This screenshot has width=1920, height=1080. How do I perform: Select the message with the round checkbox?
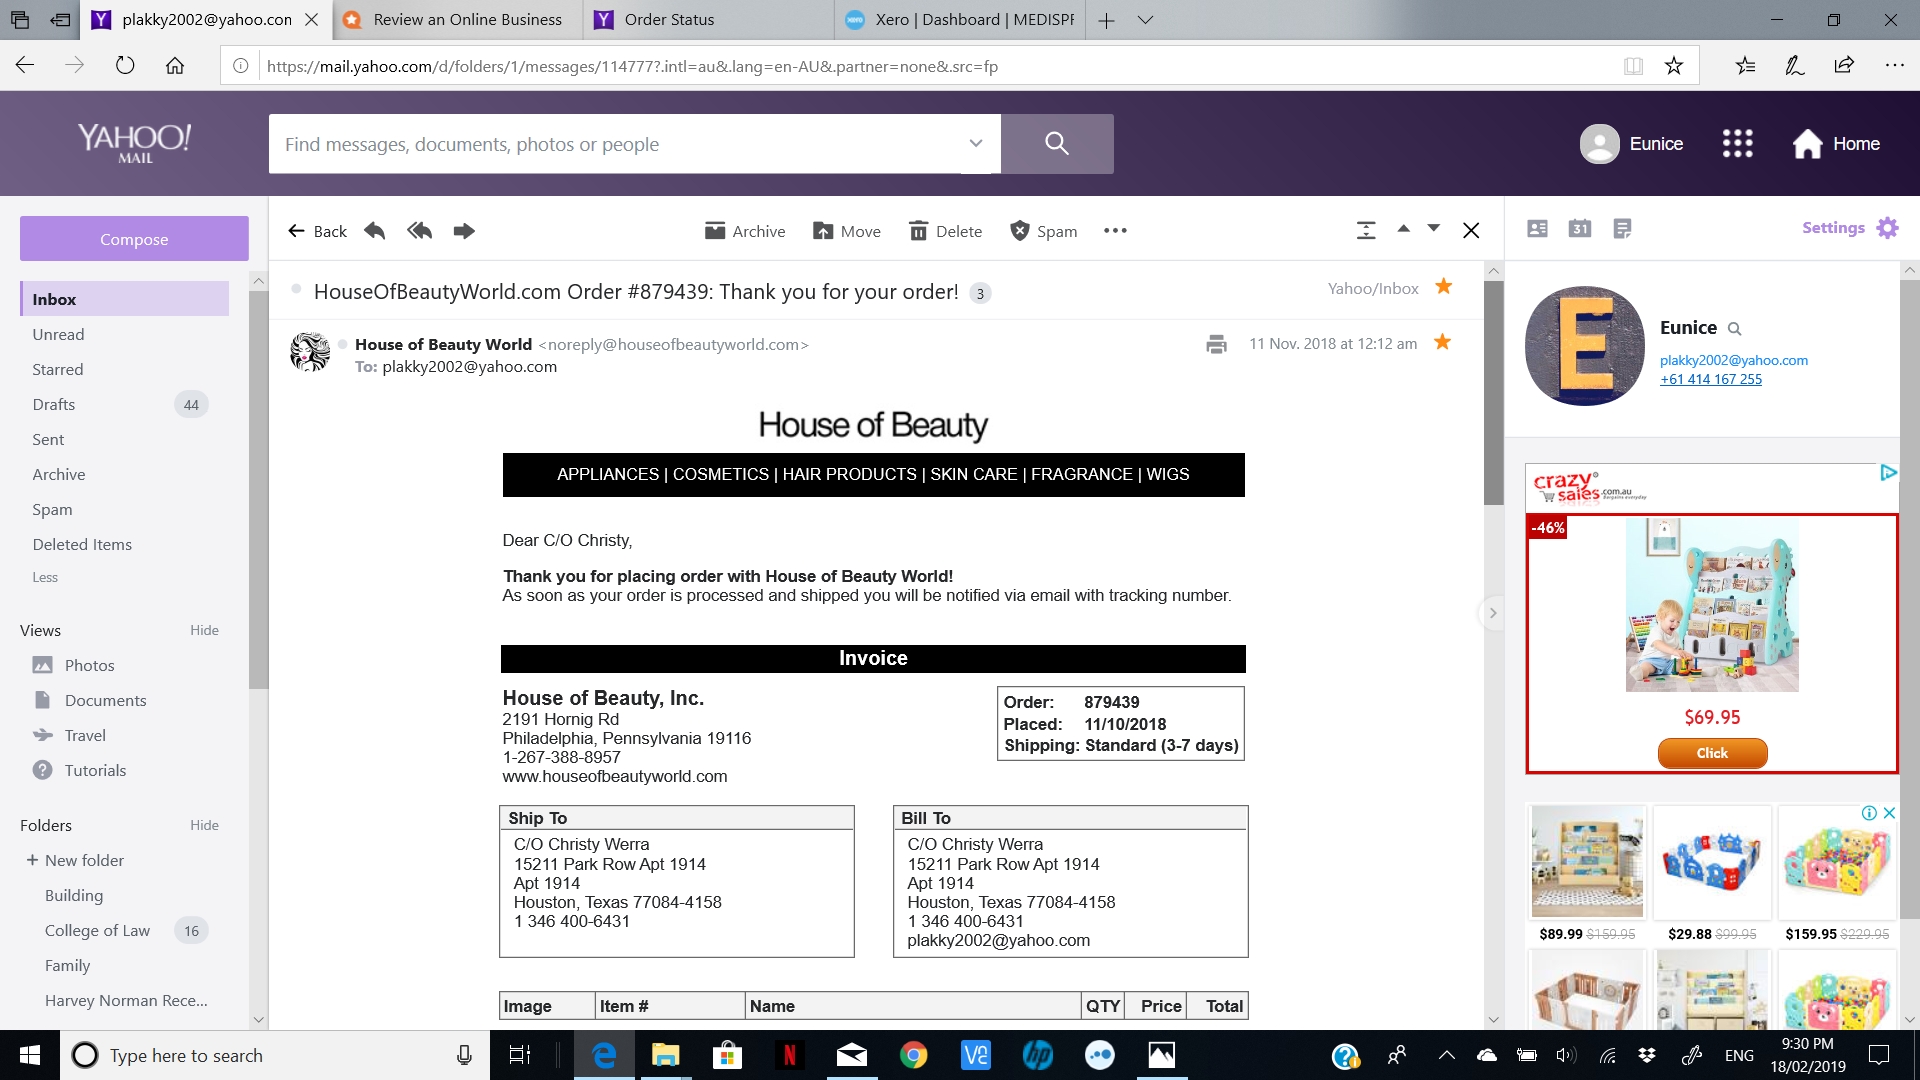click(x=297, y=291)
